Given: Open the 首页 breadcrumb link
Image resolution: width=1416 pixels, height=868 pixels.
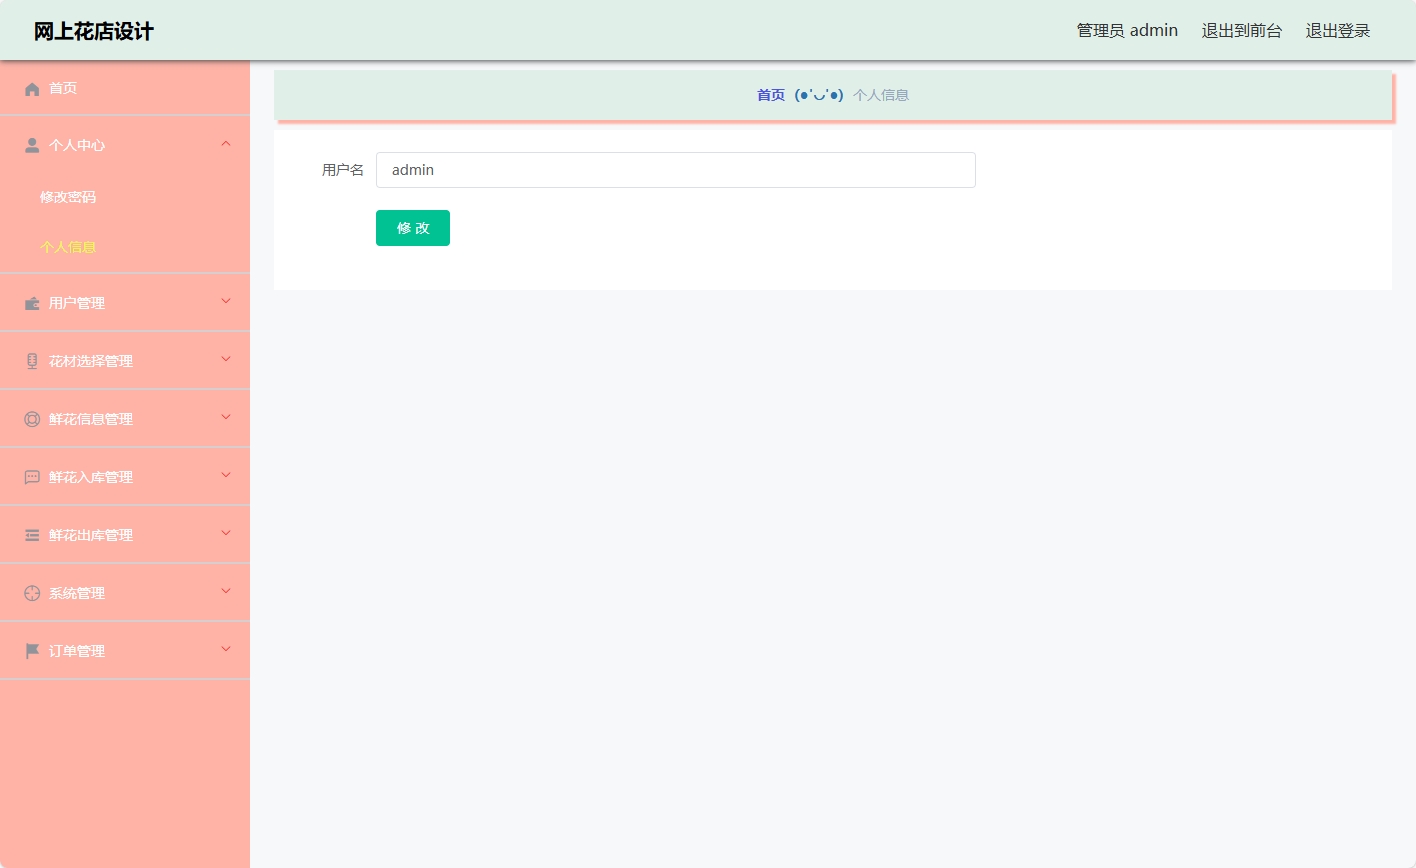Looking at the screenshot, I should tap(771, 95).
